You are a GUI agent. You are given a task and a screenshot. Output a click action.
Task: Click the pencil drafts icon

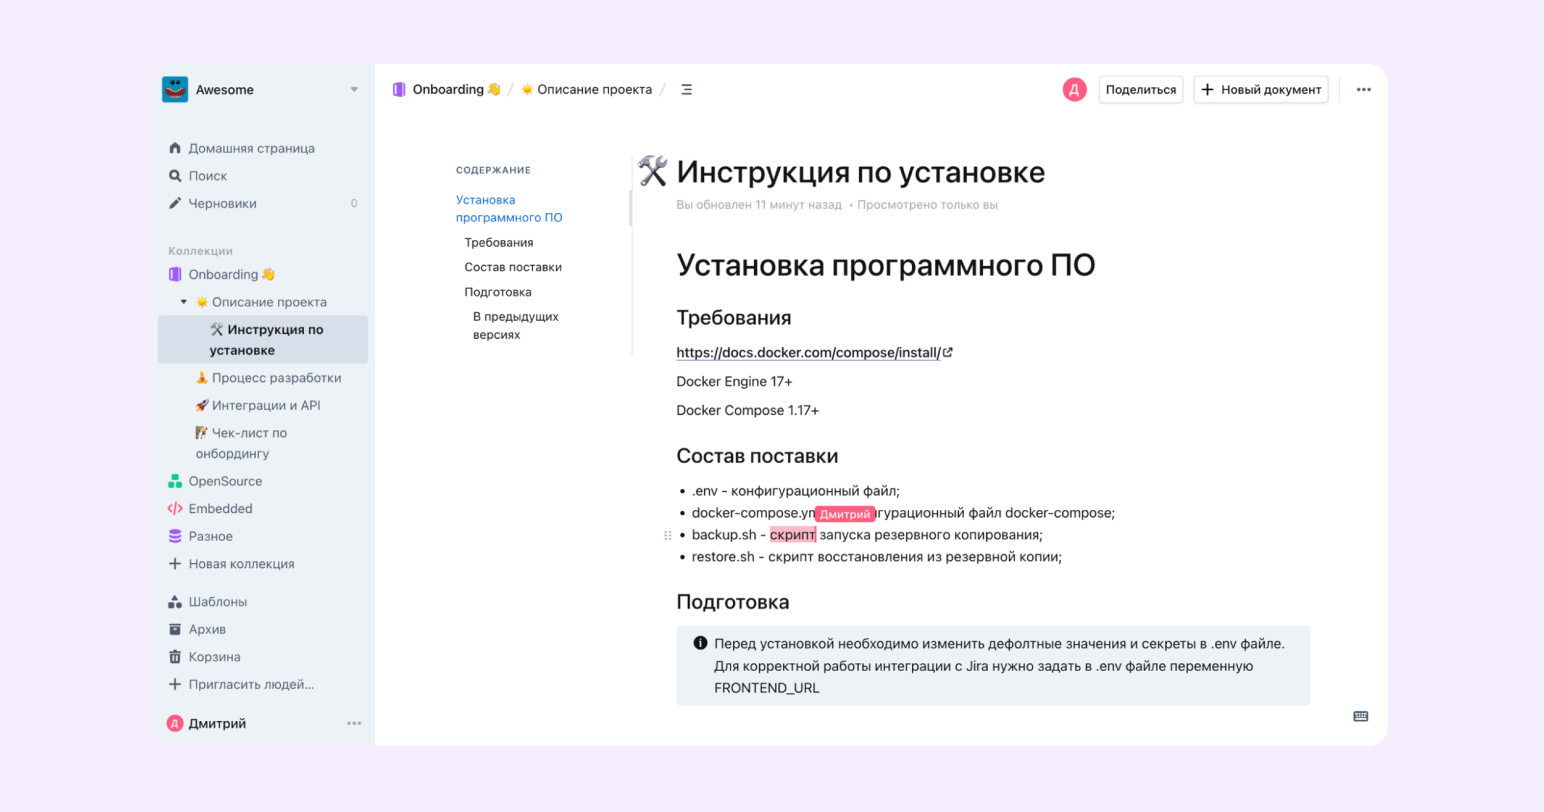(175, 203)
